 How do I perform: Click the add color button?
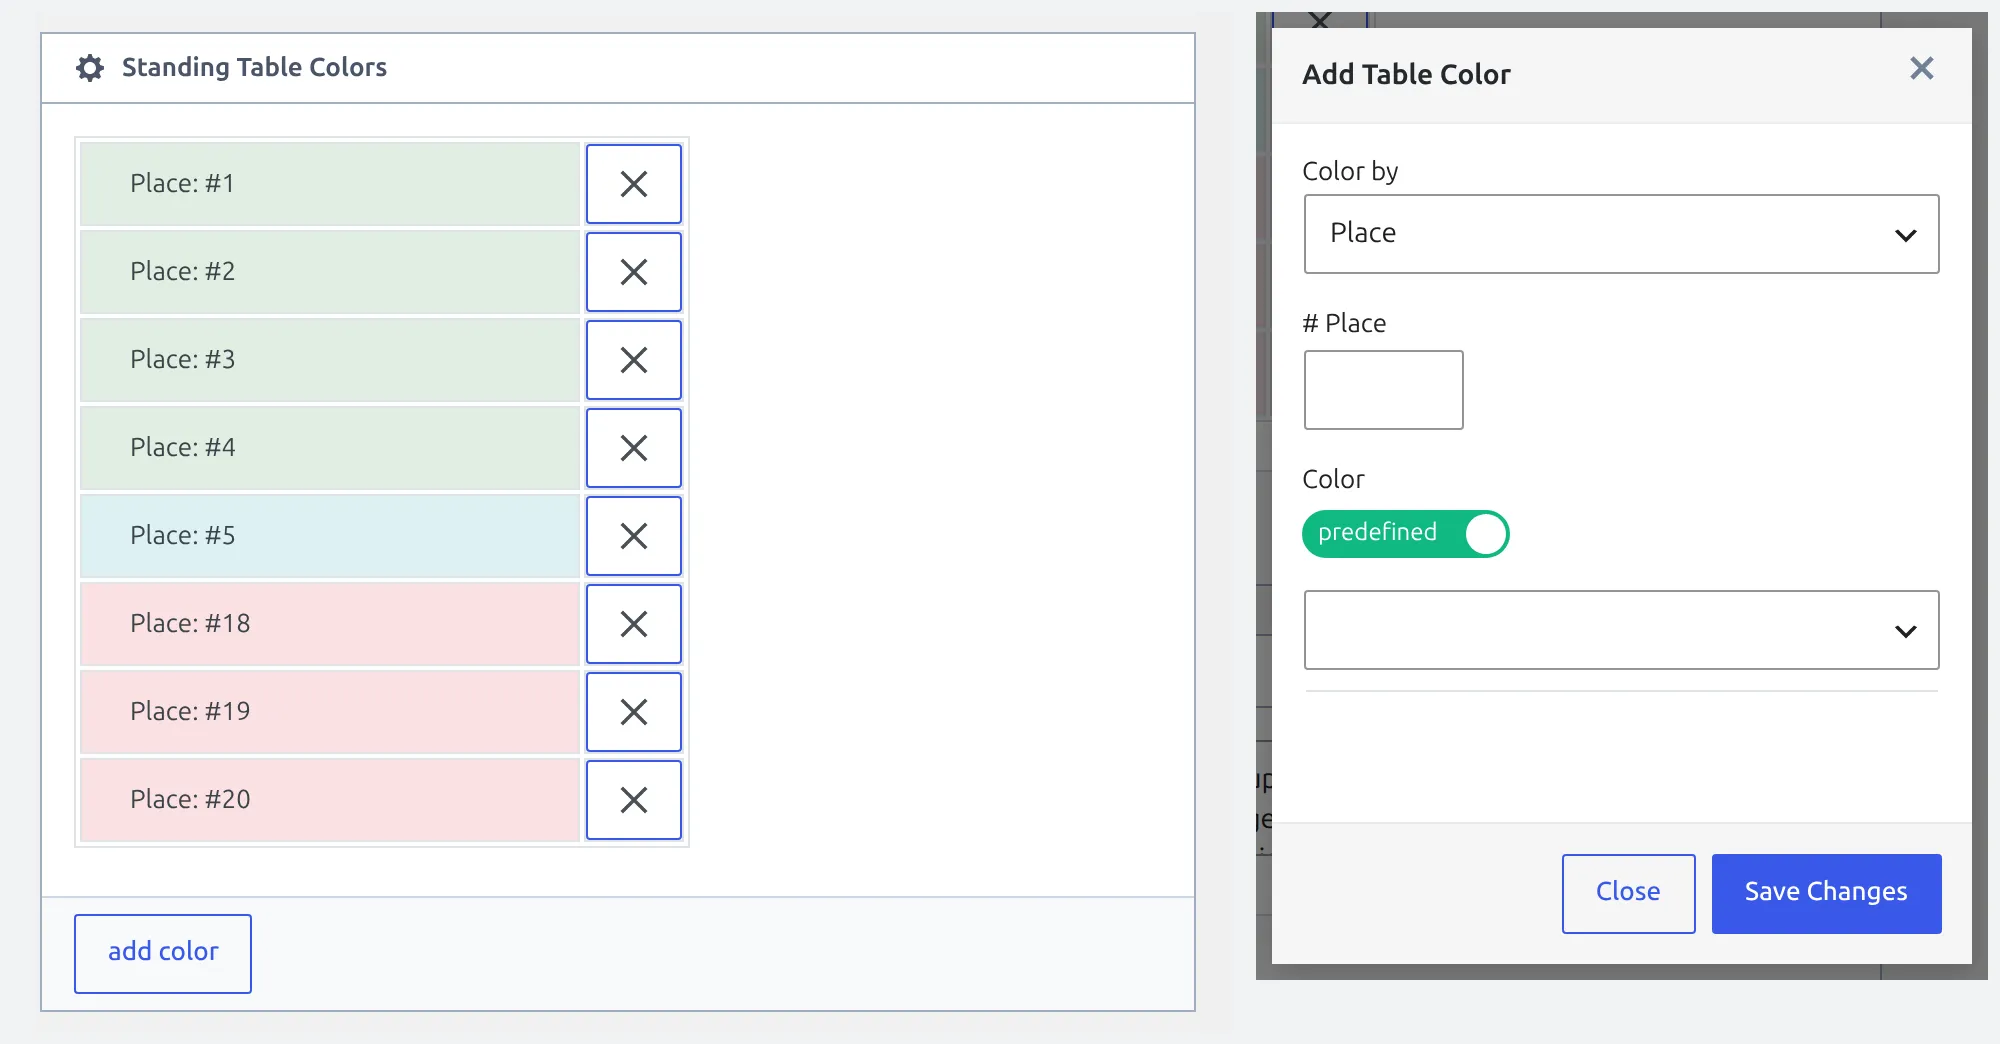[x=163, y=953]
